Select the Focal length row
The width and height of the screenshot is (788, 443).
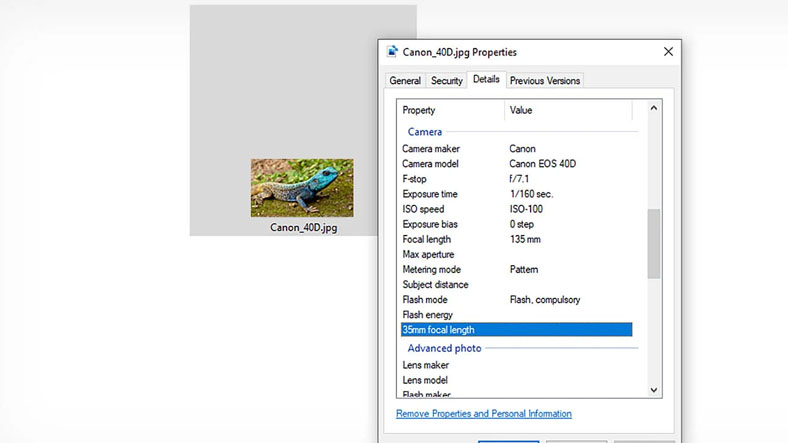[517, 239]
